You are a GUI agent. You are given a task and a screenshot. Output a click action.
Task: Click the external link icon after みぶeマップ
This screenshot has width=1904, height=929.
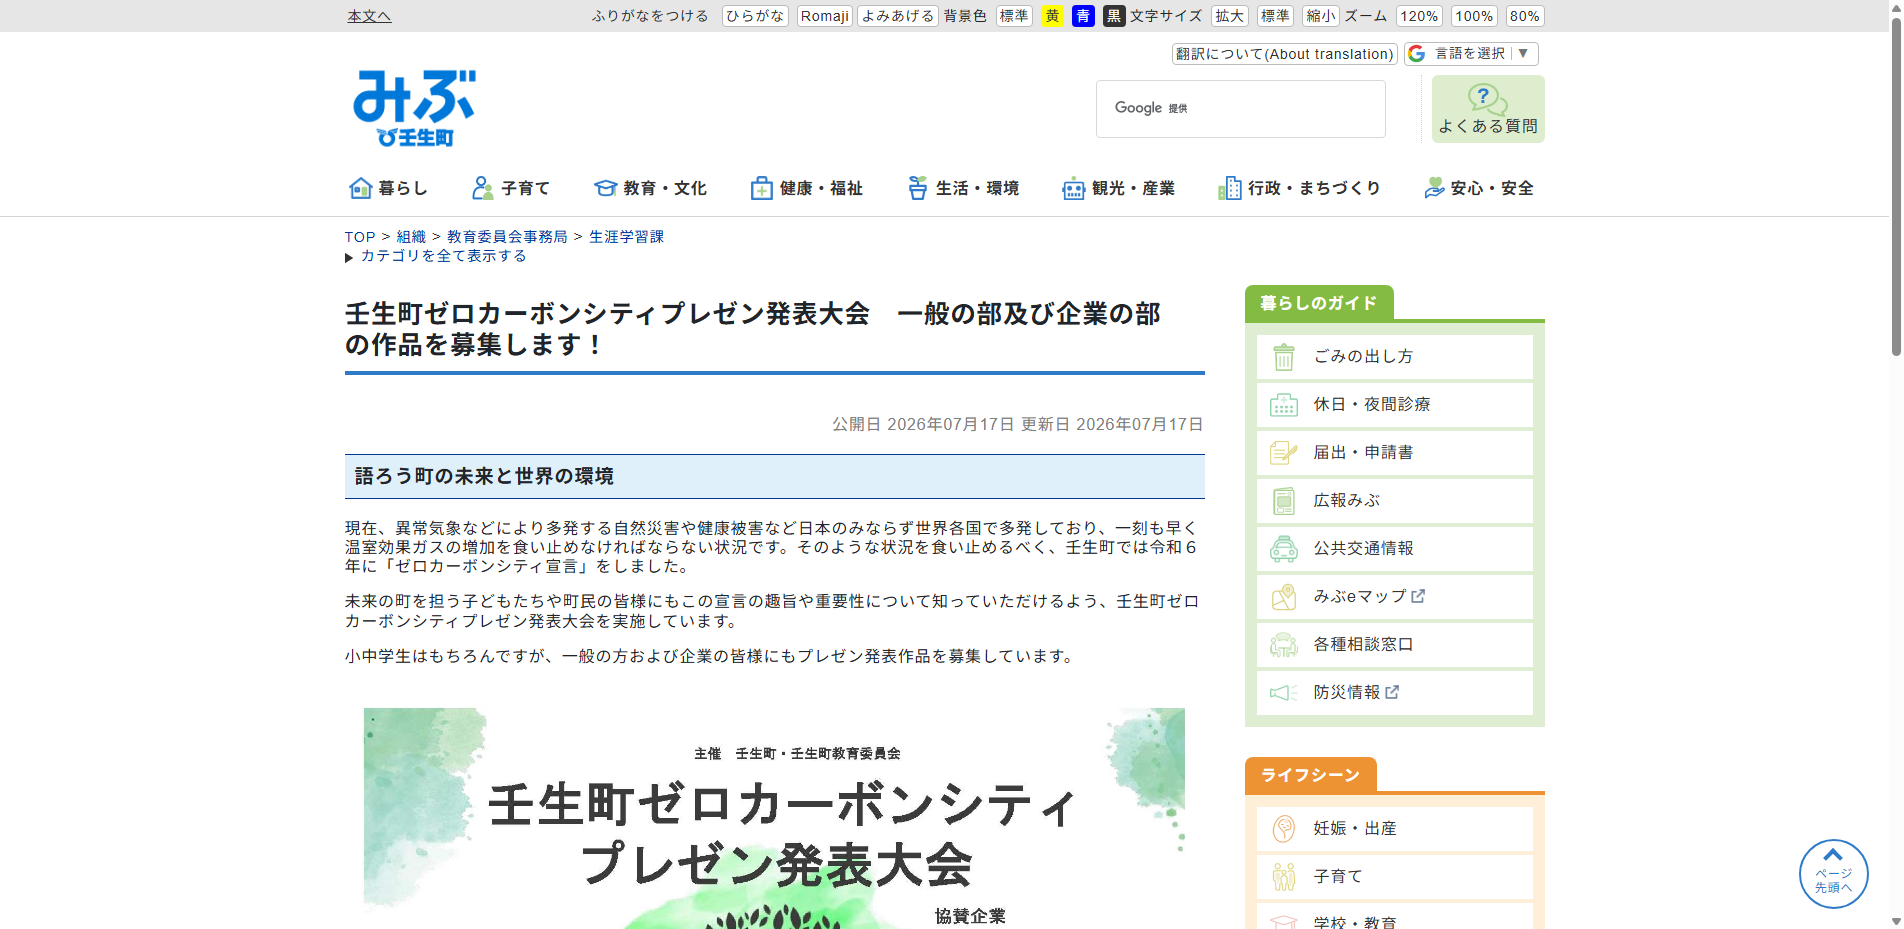click(x=1418, y=596)
